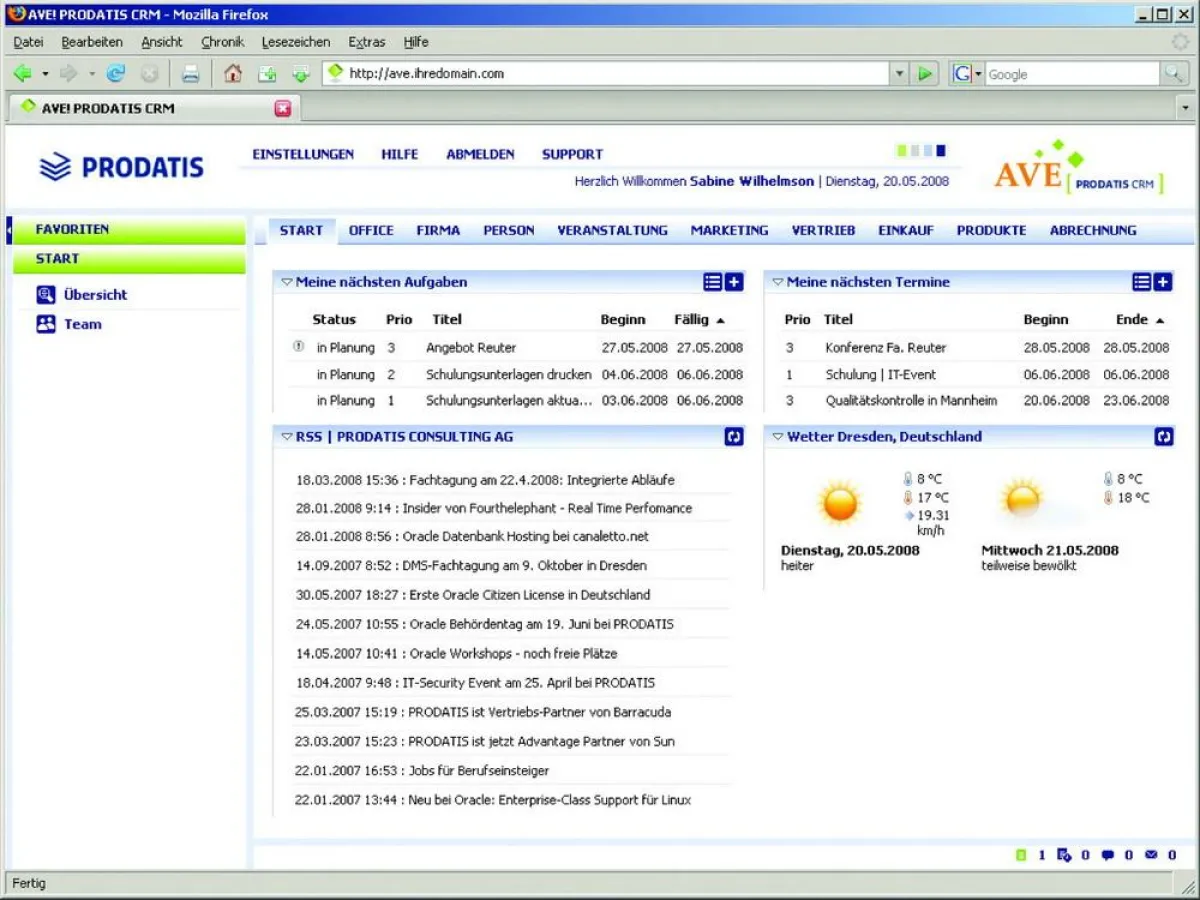Click the green online status indicator

click(x=1021, y=855)
